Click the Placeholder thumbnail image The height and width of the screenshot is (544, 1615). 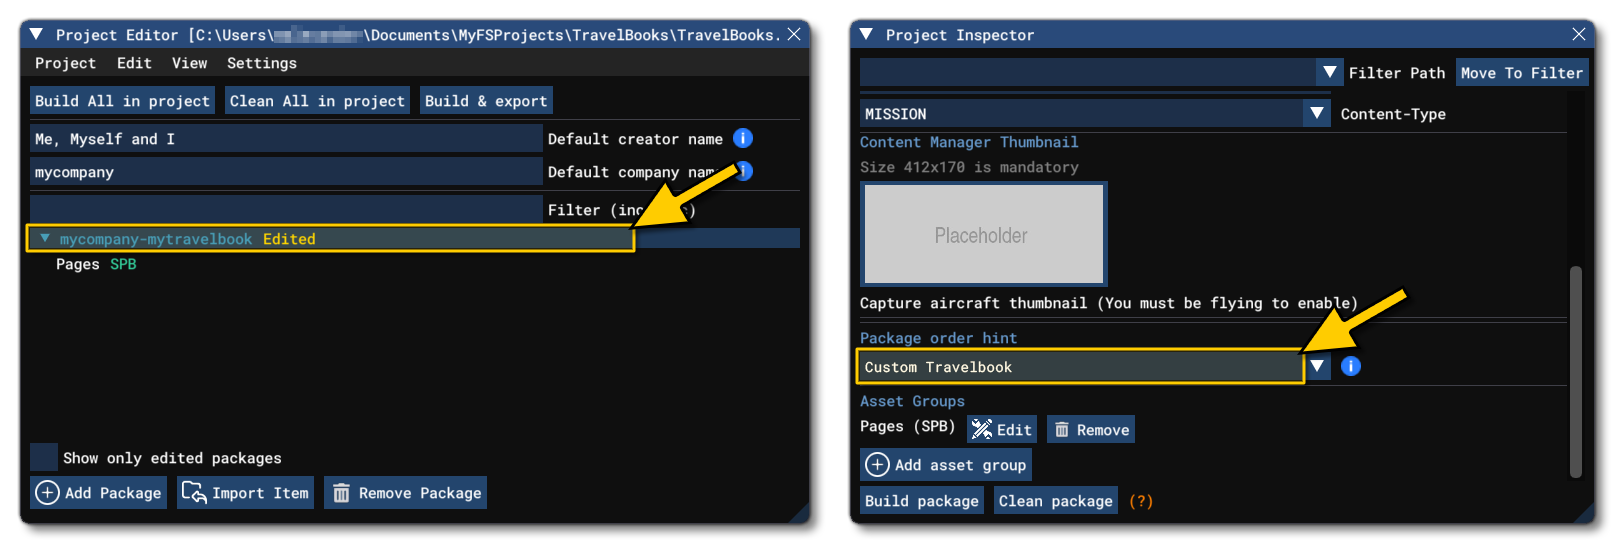984,234
